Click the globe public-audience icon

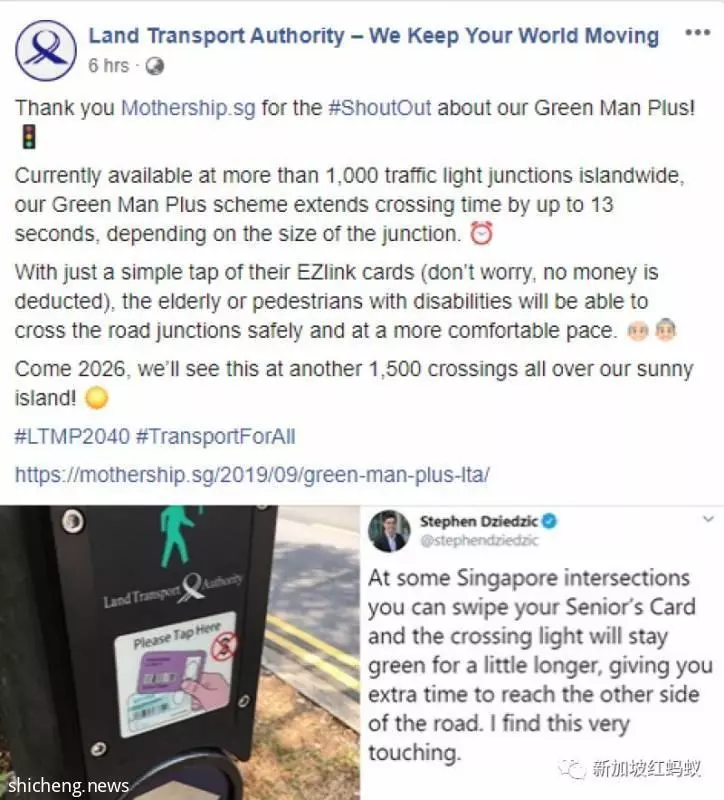pyautogui.click(x=155, y=66)
